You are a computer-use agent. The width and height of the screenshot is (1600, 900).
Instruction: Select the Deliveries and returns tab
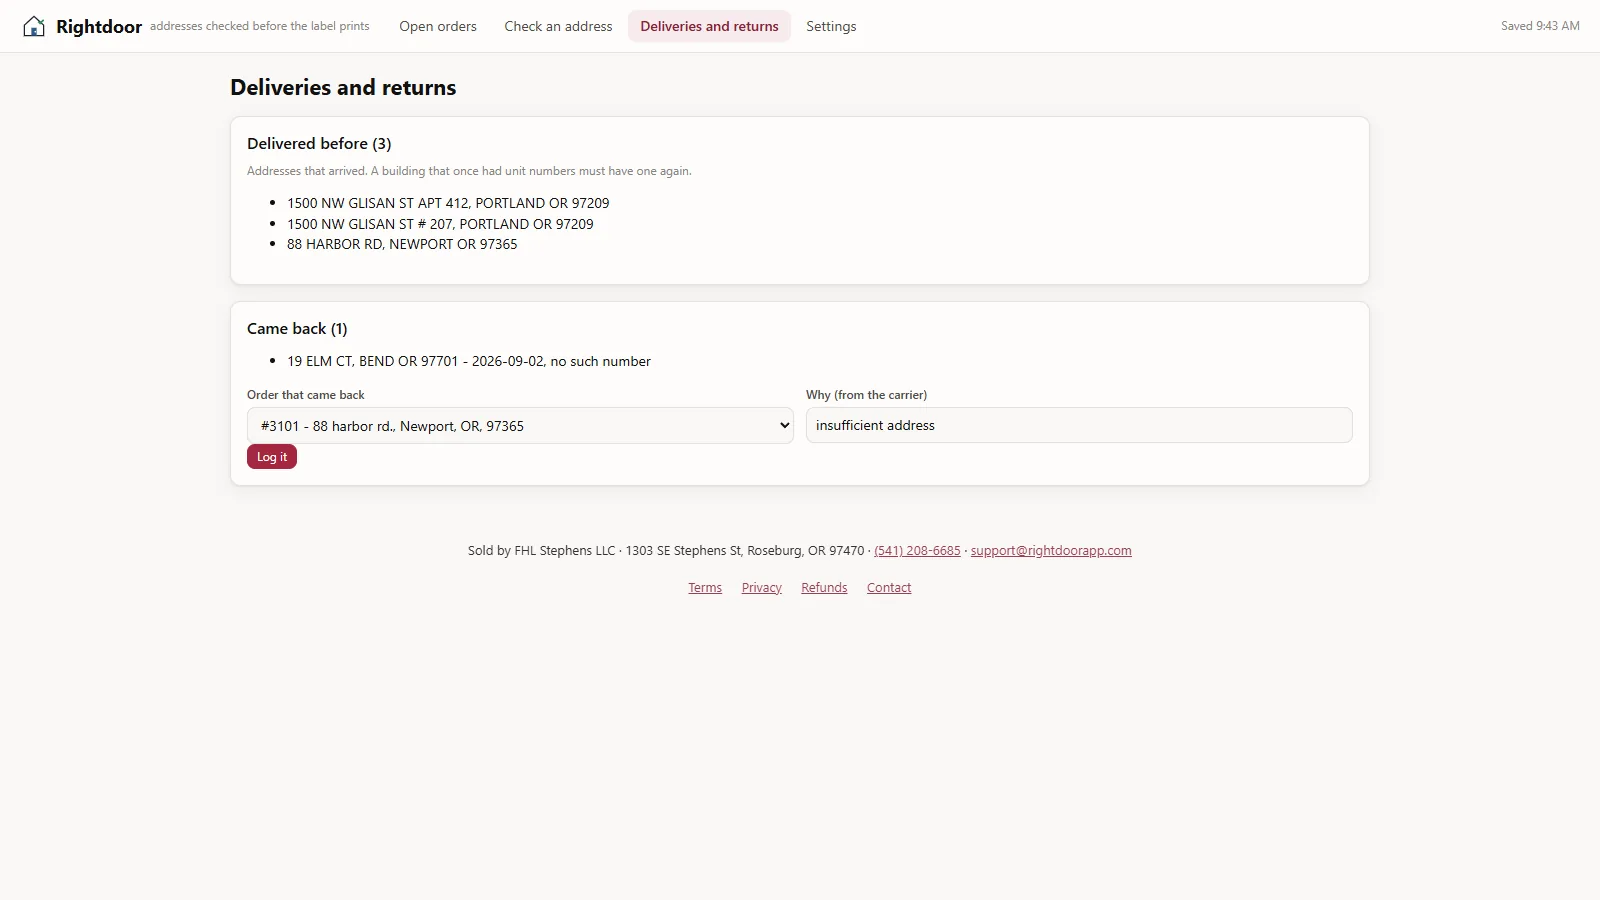(709, 26)
